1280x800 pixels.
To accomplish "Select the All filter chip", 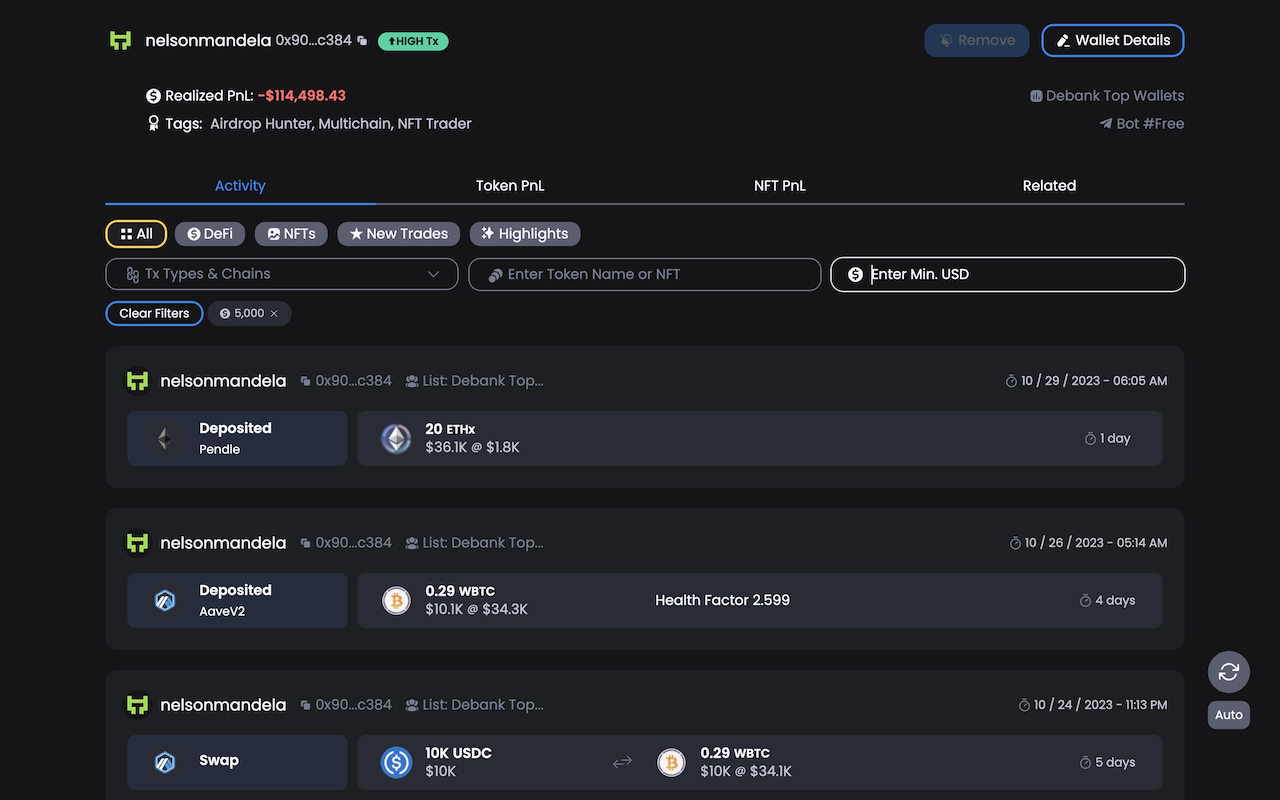I will 136,234.
